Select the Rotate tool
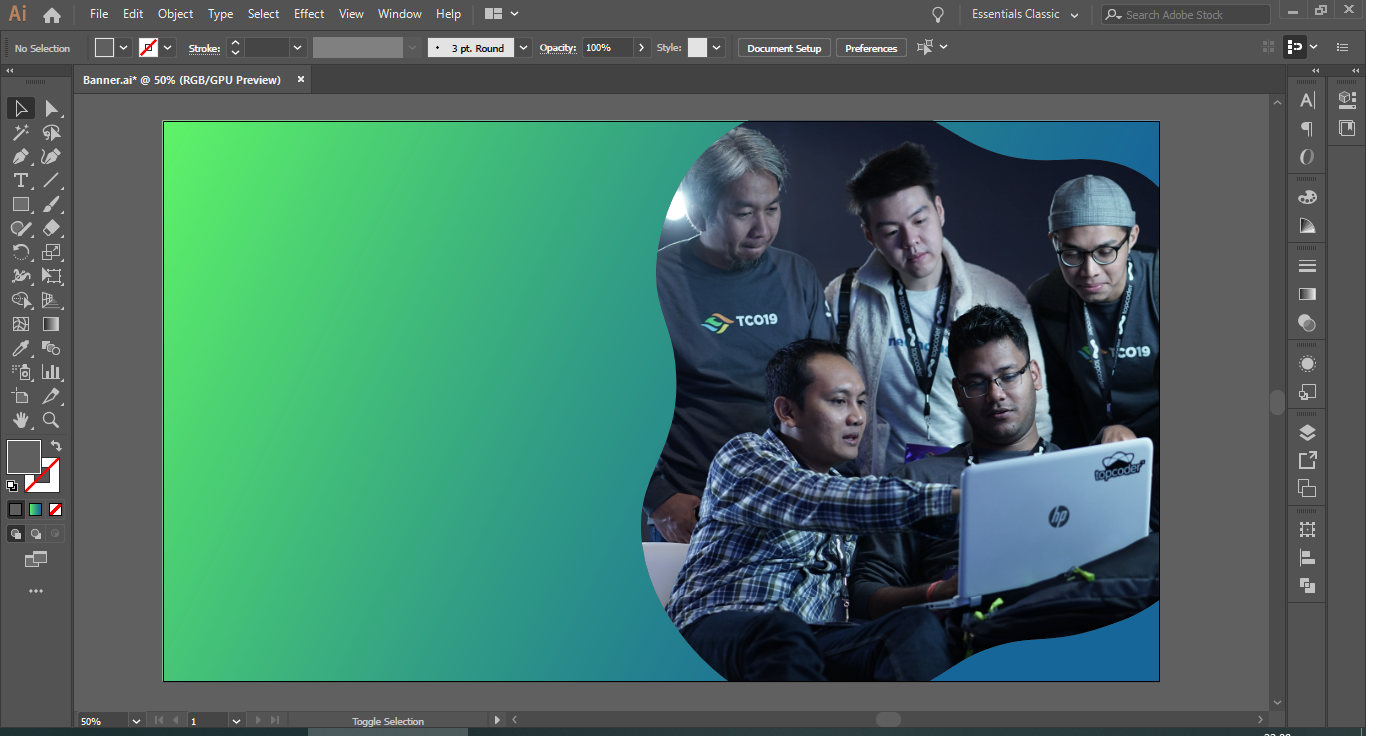The width and height of the screenshot is (1374, 736). pos(20,252)
